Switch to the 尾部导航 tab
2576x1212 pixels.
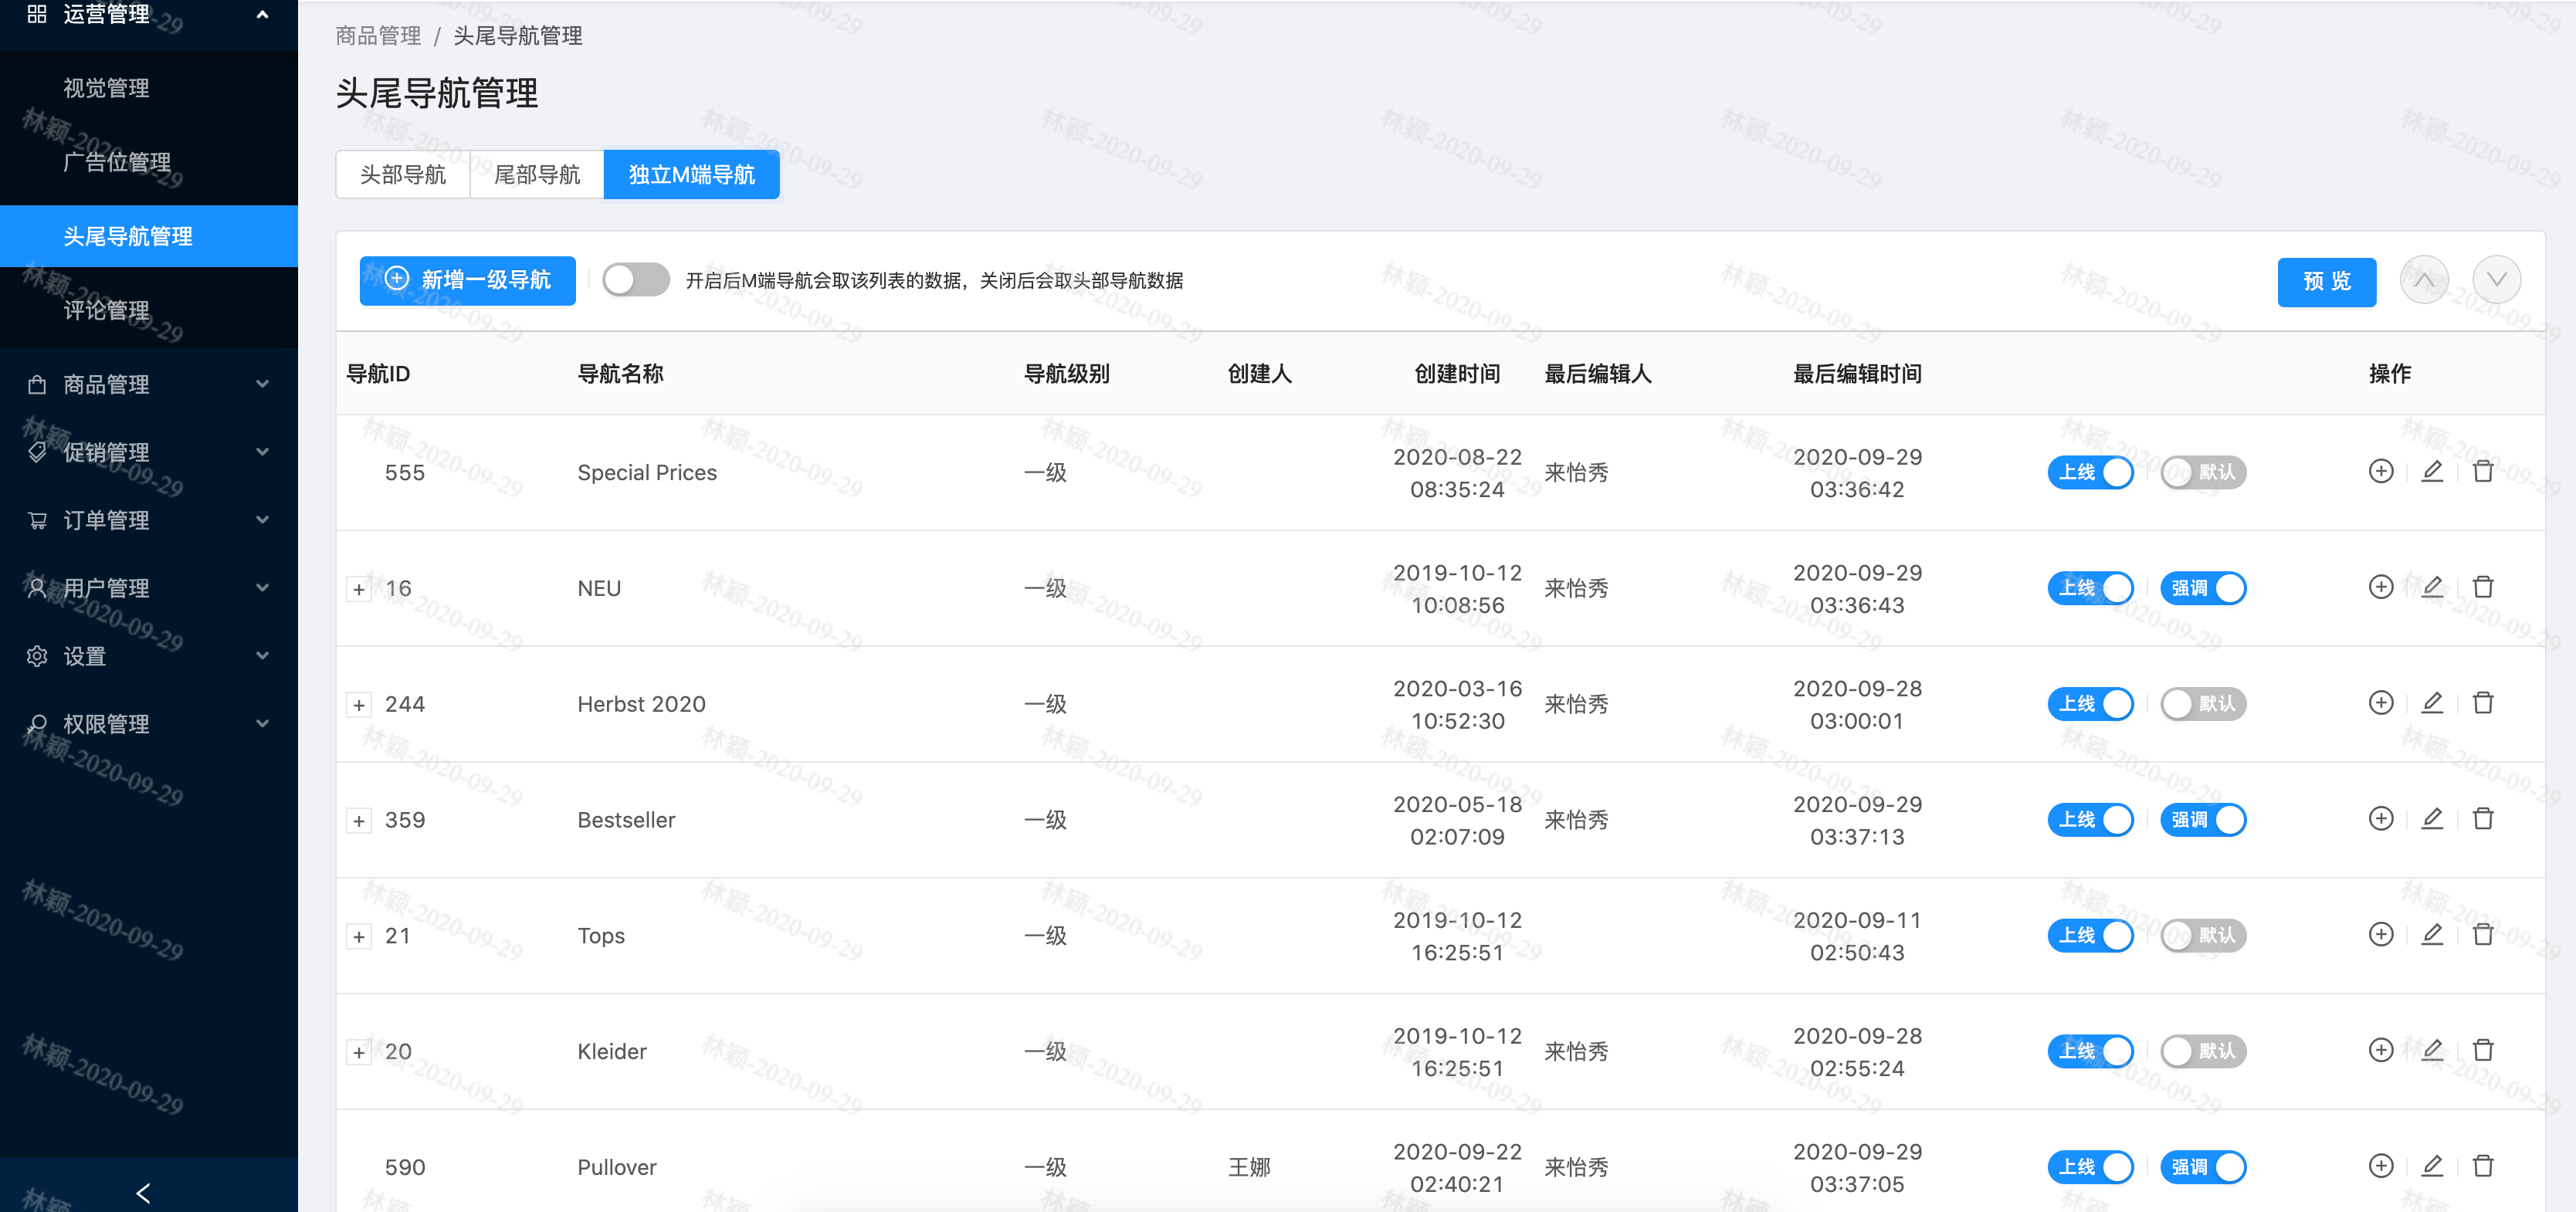(x=537, y=175)
